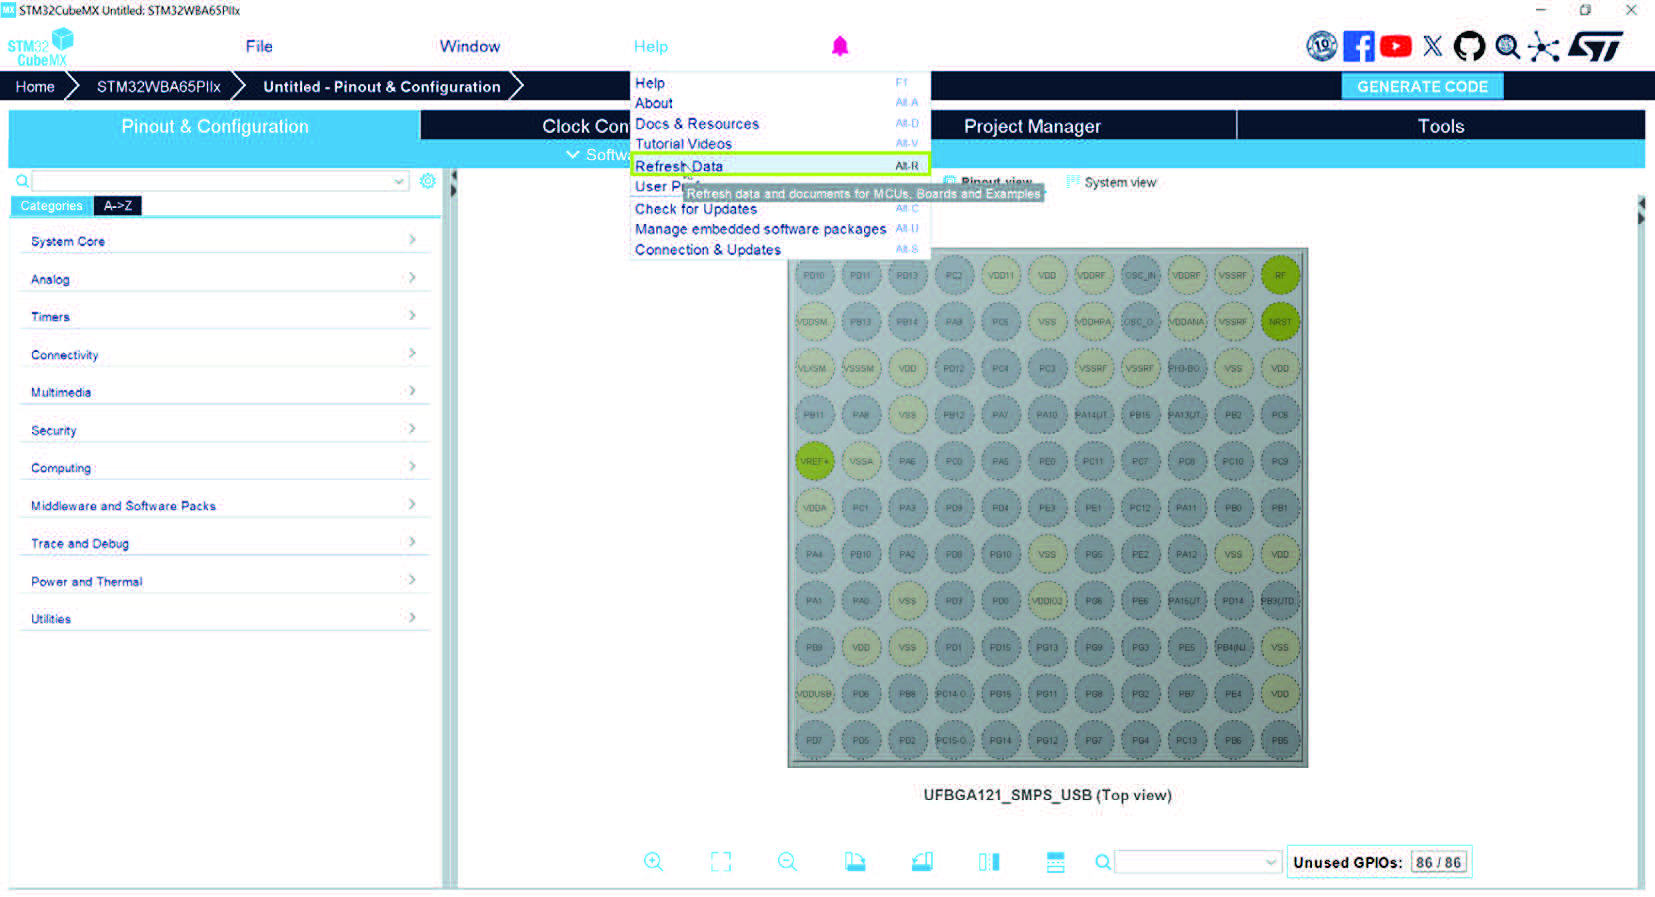The image size is (1655, 897).
Task: Click the Unused GPIOs 86 / 86 counter
Action: tap(1379, 862)
